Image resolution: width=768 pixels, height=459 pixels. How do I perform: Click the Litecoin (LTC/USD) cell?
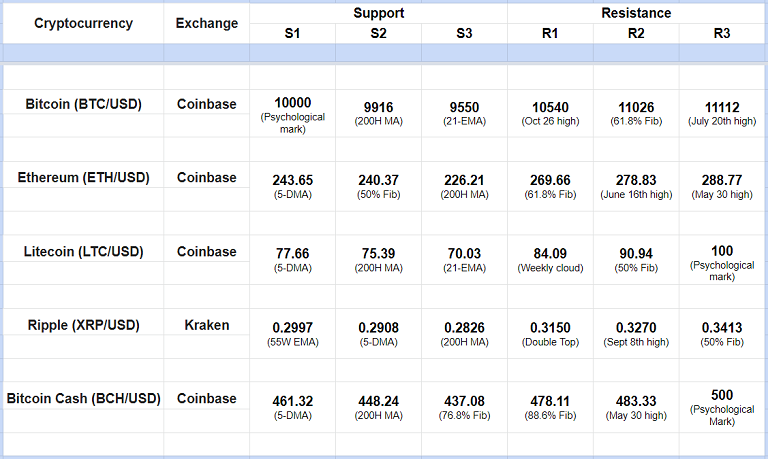tap(83, 252)
